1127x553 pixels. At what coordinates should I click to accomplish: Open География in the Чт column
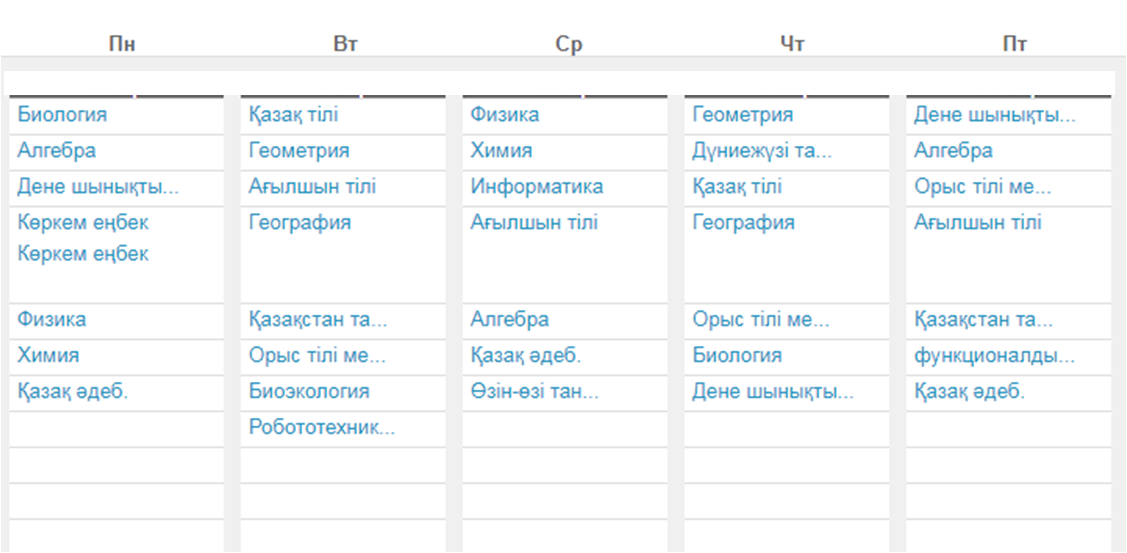(x=743, y=223)
